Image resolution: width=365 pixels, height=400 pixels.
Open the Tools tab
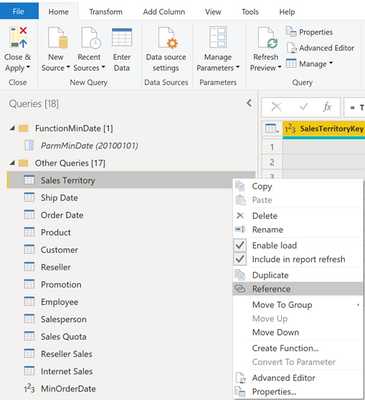point(250,12)
